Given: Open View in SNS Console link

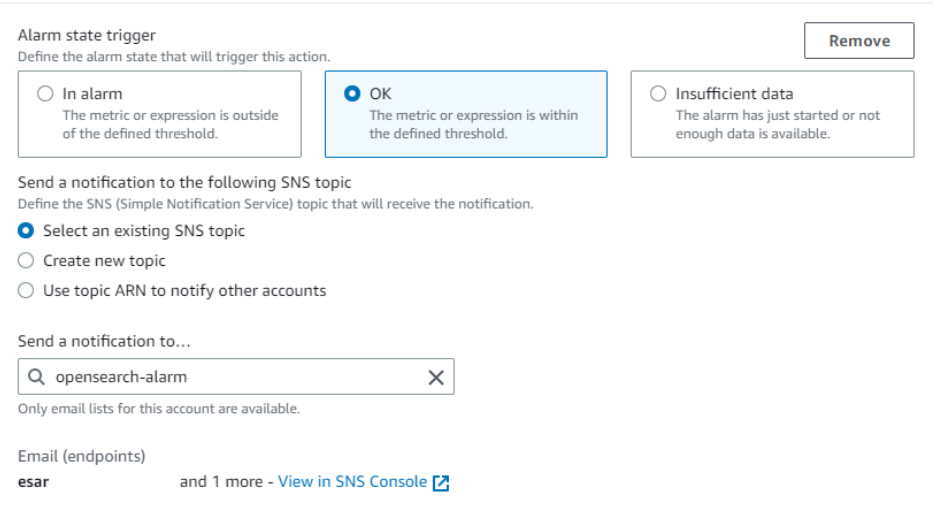Looking at the screenshot, I should pyautogui.click(x=352, y=482).
